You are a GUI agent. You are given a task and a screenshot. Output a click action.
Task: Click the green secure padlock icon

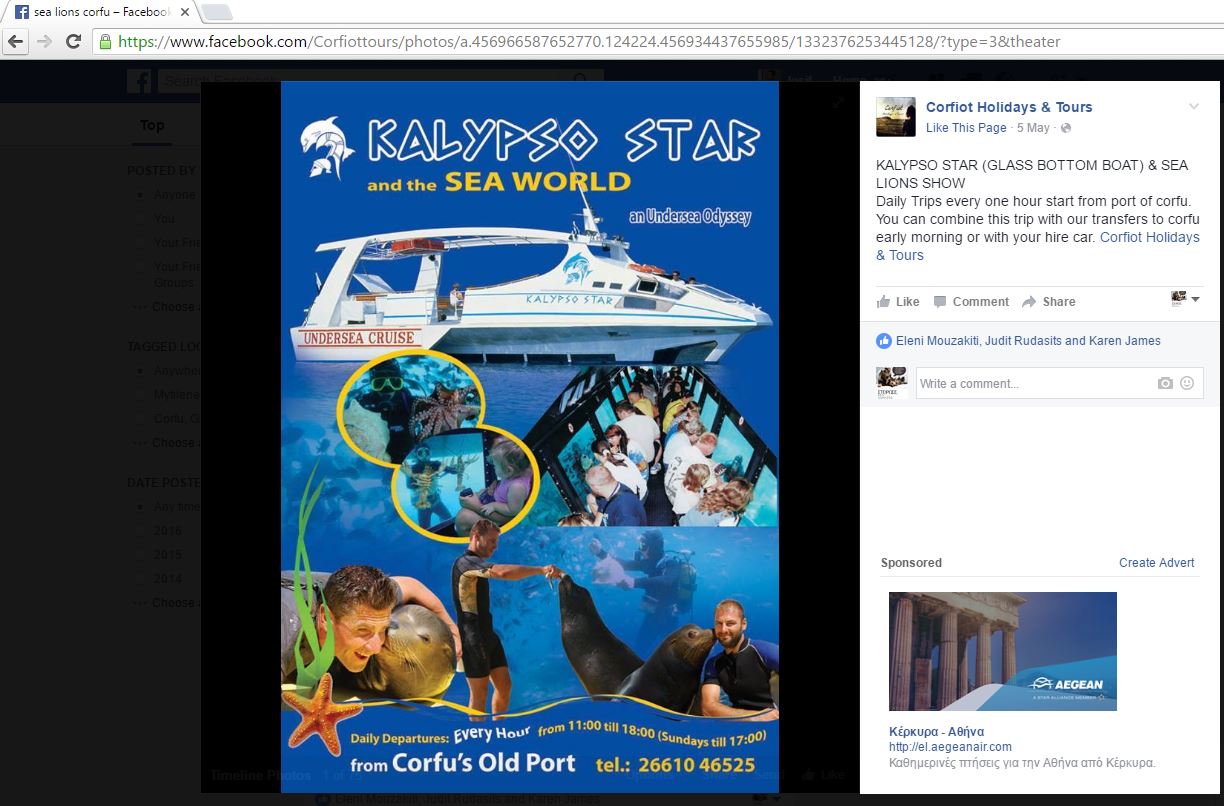105,42
